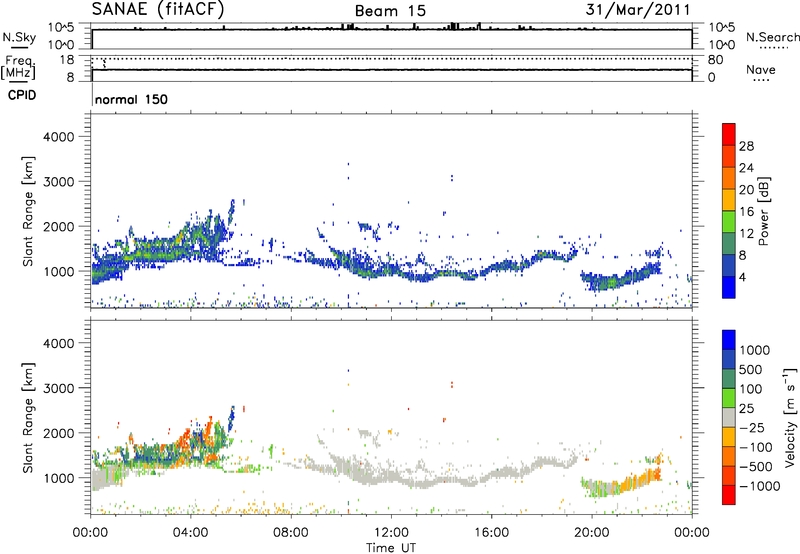The height and width of the screenshot is (554, 800).
Task: Click the "28" power color bar label
Action: tap(746, 146)
